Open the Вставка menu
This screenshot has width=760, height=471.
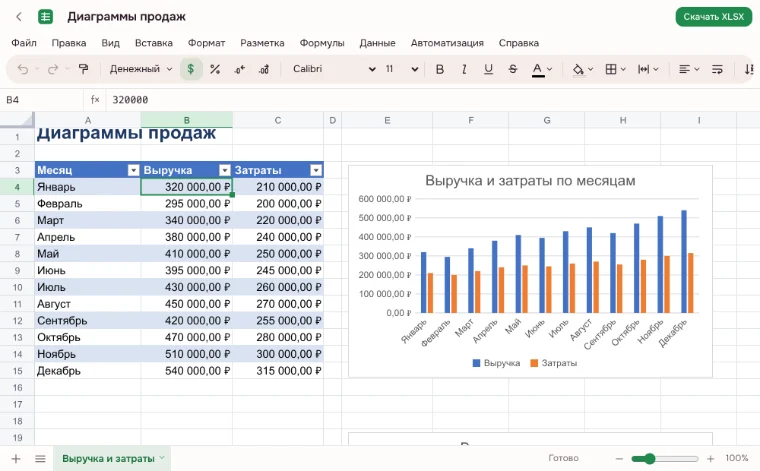154,43
